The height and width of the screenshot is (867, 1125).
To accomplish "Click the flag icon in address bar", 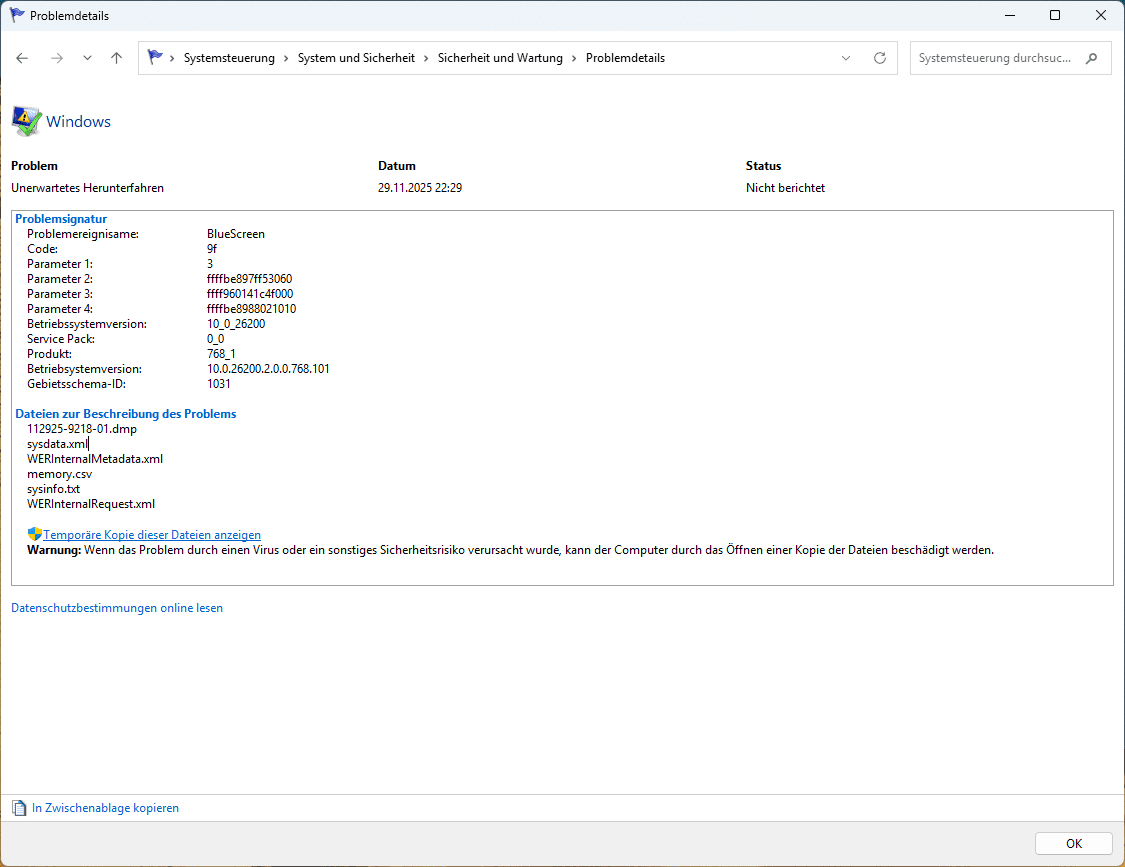I will (x=154, y=57).
